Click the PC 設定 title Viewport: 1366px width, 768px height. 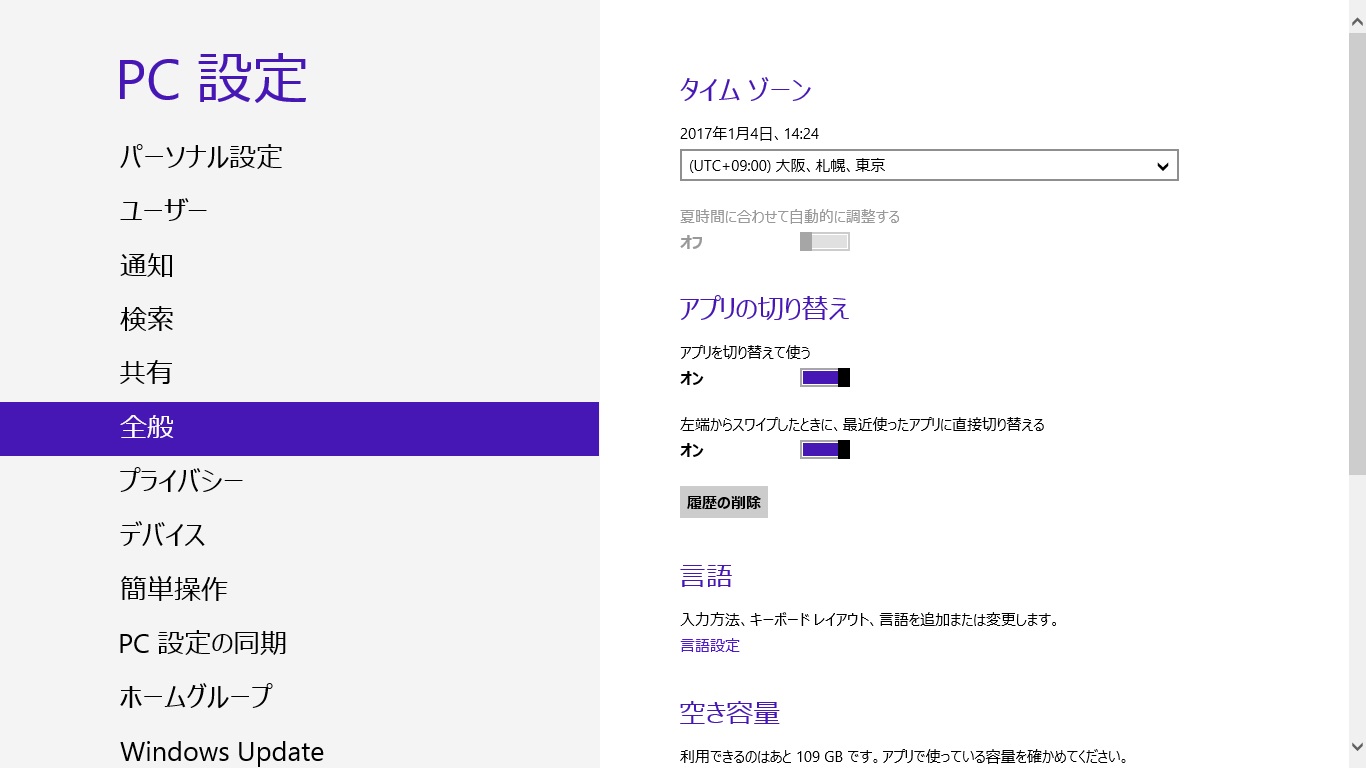pyautogui.click(x=213, y=78)
